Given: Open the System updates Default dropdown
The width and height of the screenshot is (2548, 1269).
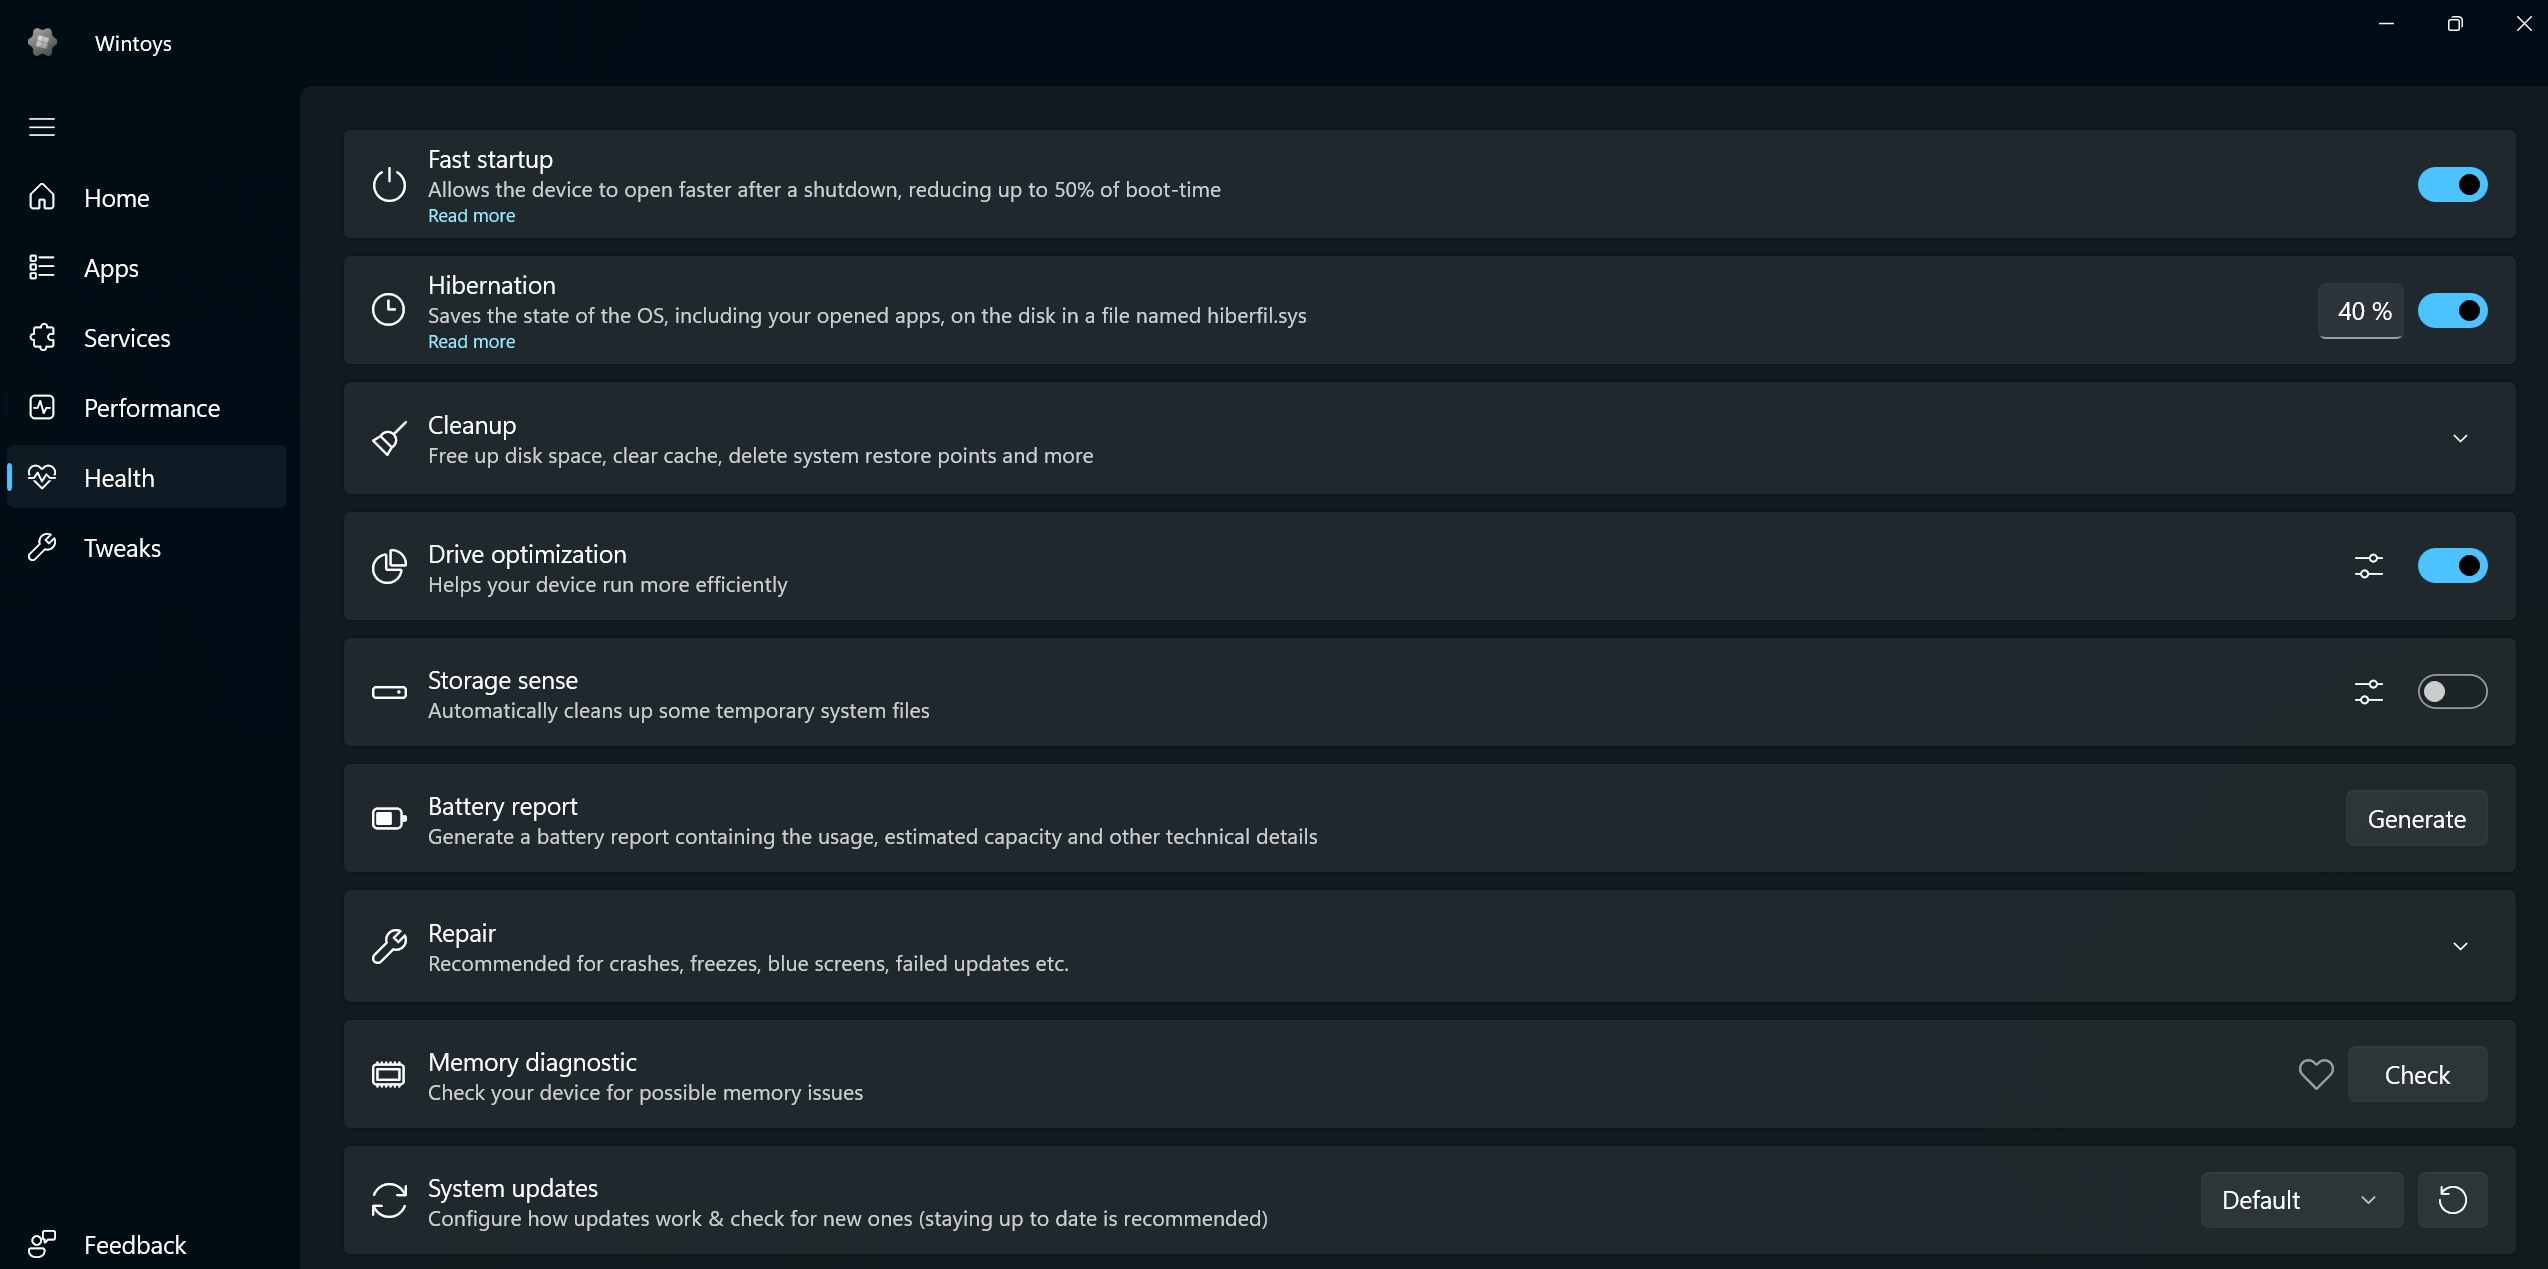Looking at the screenshot, I should pyautogui.click(x=2301, y=1200).
